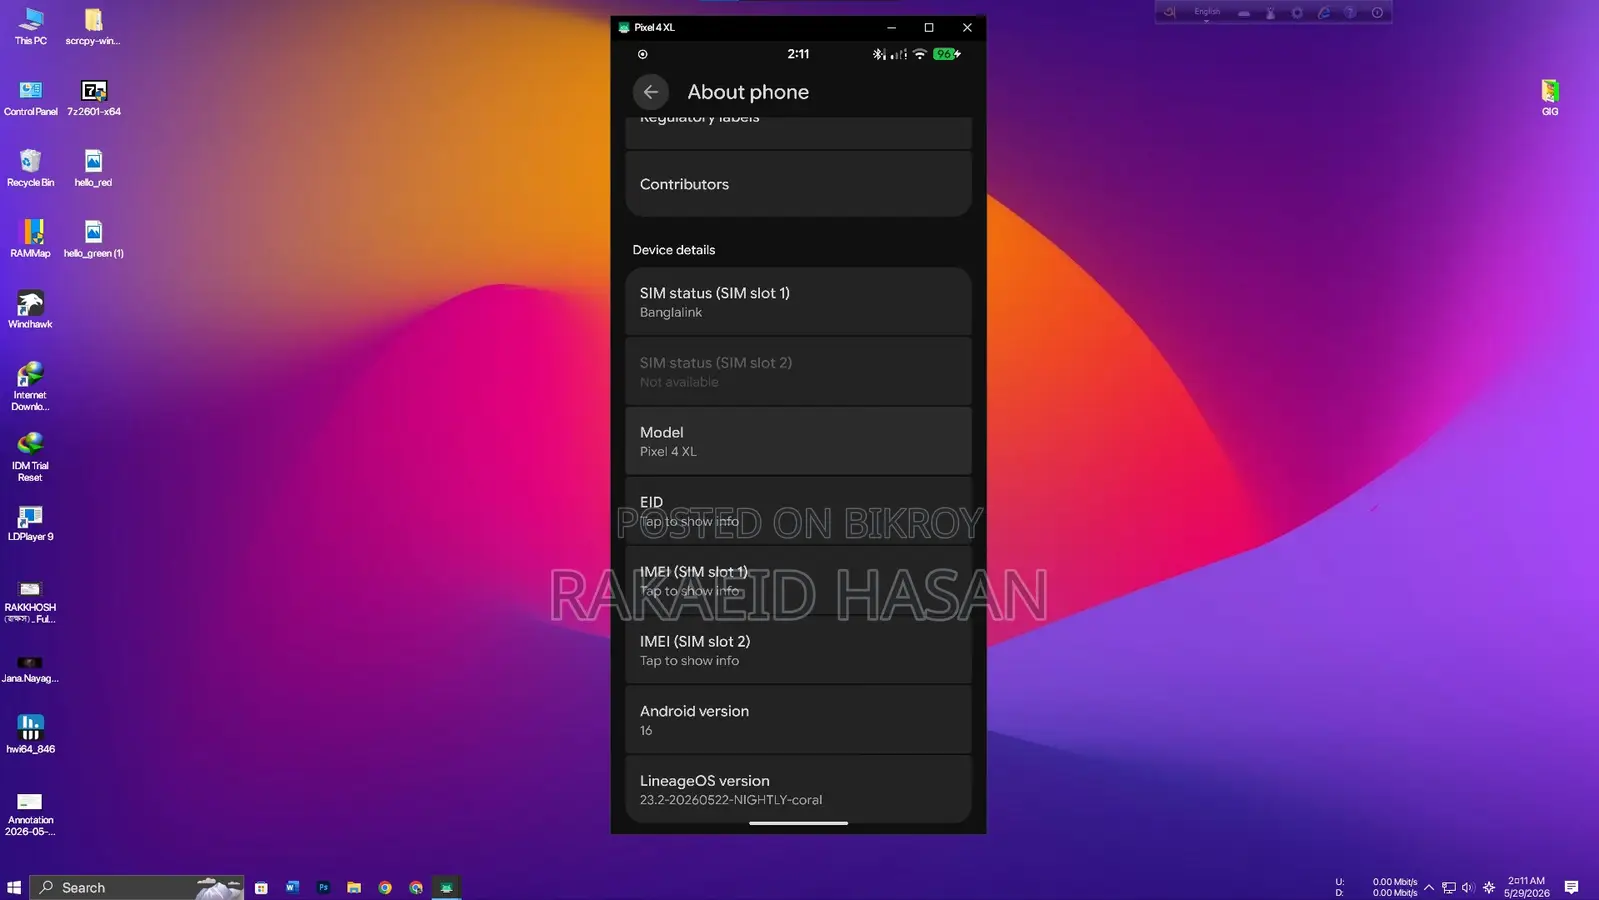
Task: Select the RAMMap desktop icon
Action: (31, 239)
